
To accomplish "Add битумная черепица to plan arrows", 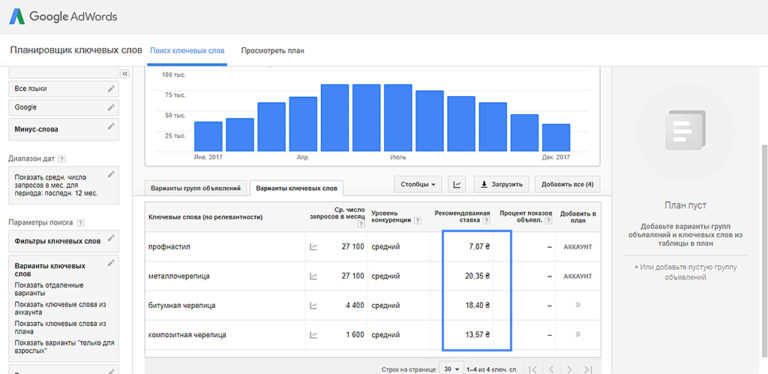I will coord(578,305).
